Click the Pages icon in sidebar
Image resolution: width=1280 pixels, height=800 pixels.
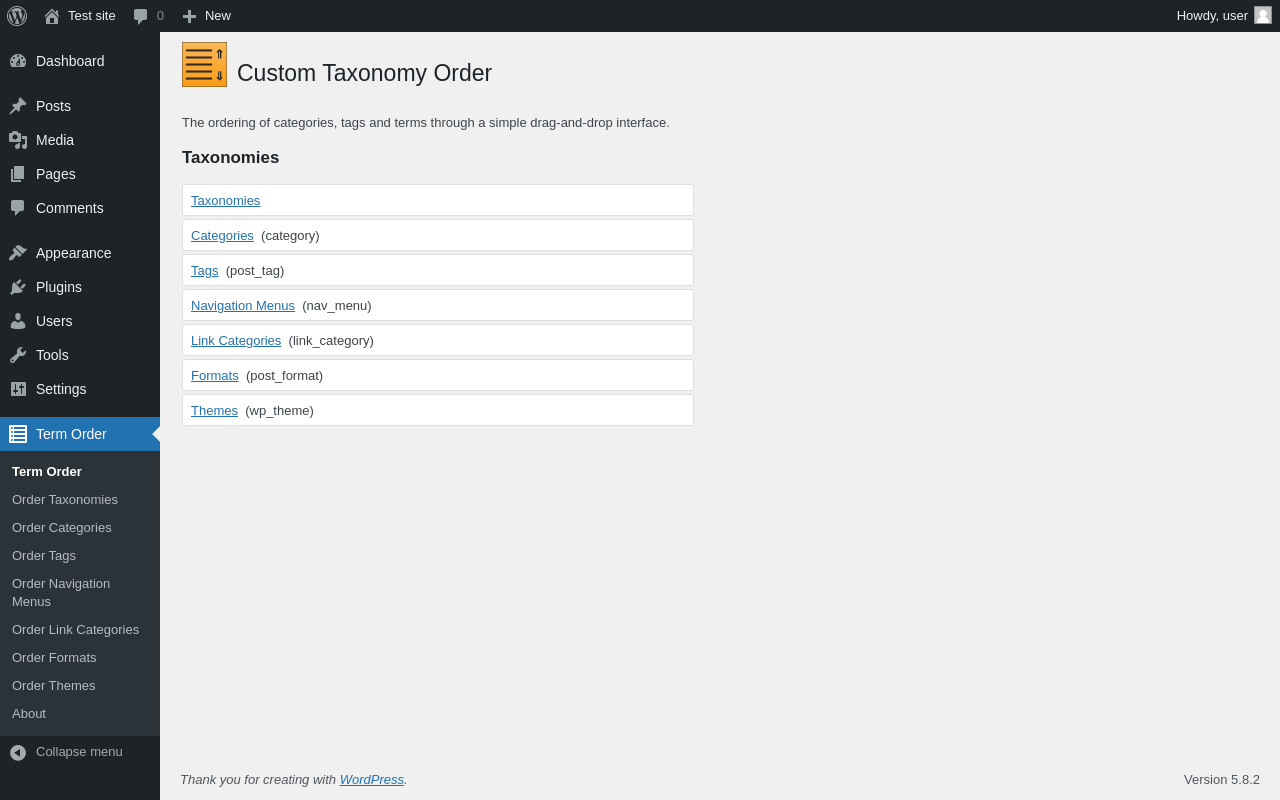point(18,174)
